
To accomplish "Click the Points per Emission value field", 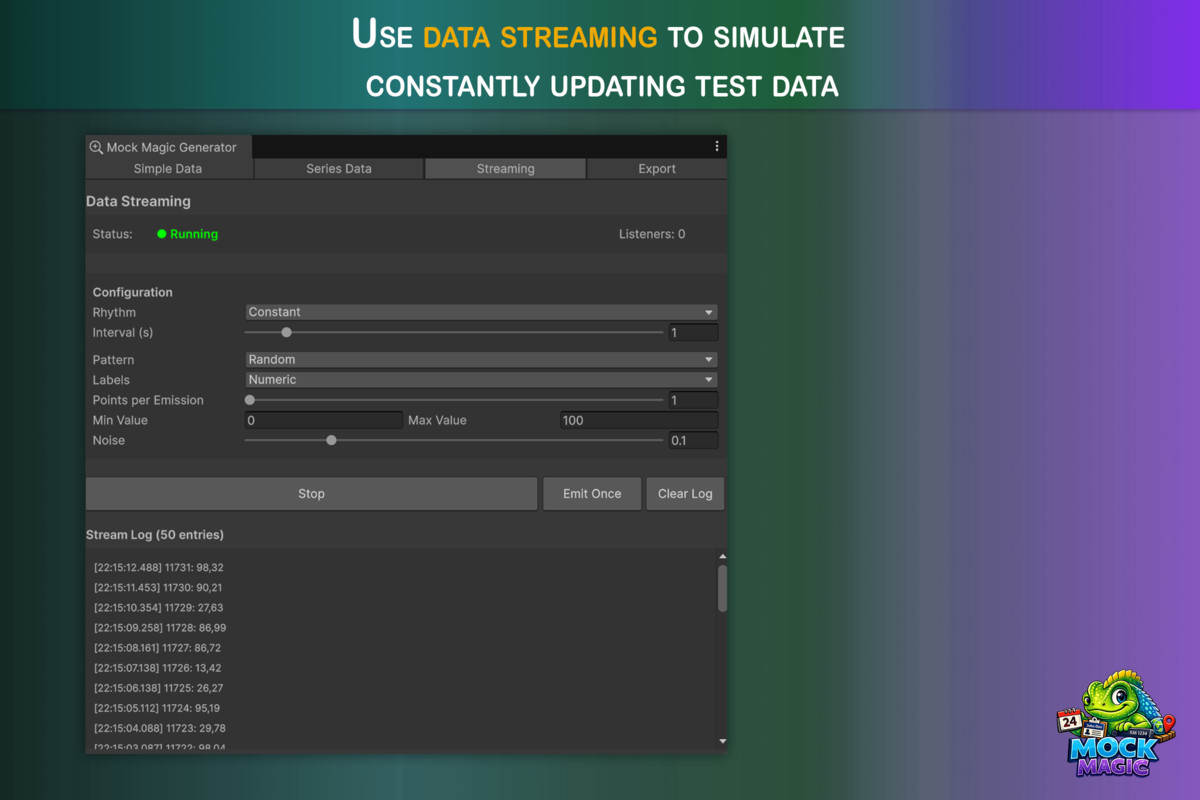I will click(693, 400).
